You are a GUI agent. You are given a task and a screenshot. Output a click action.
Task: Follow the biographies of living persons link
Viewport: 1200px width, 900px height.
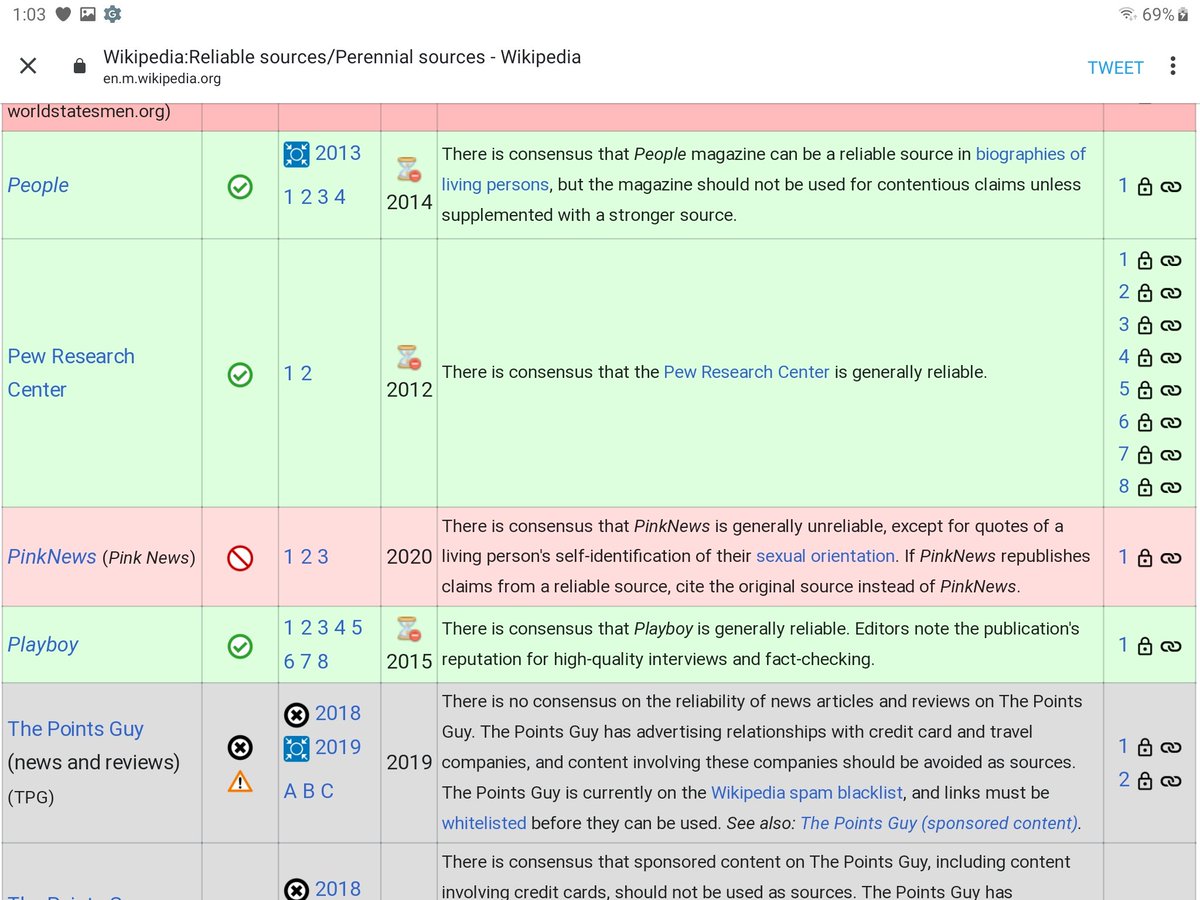(x=764, y=169)
